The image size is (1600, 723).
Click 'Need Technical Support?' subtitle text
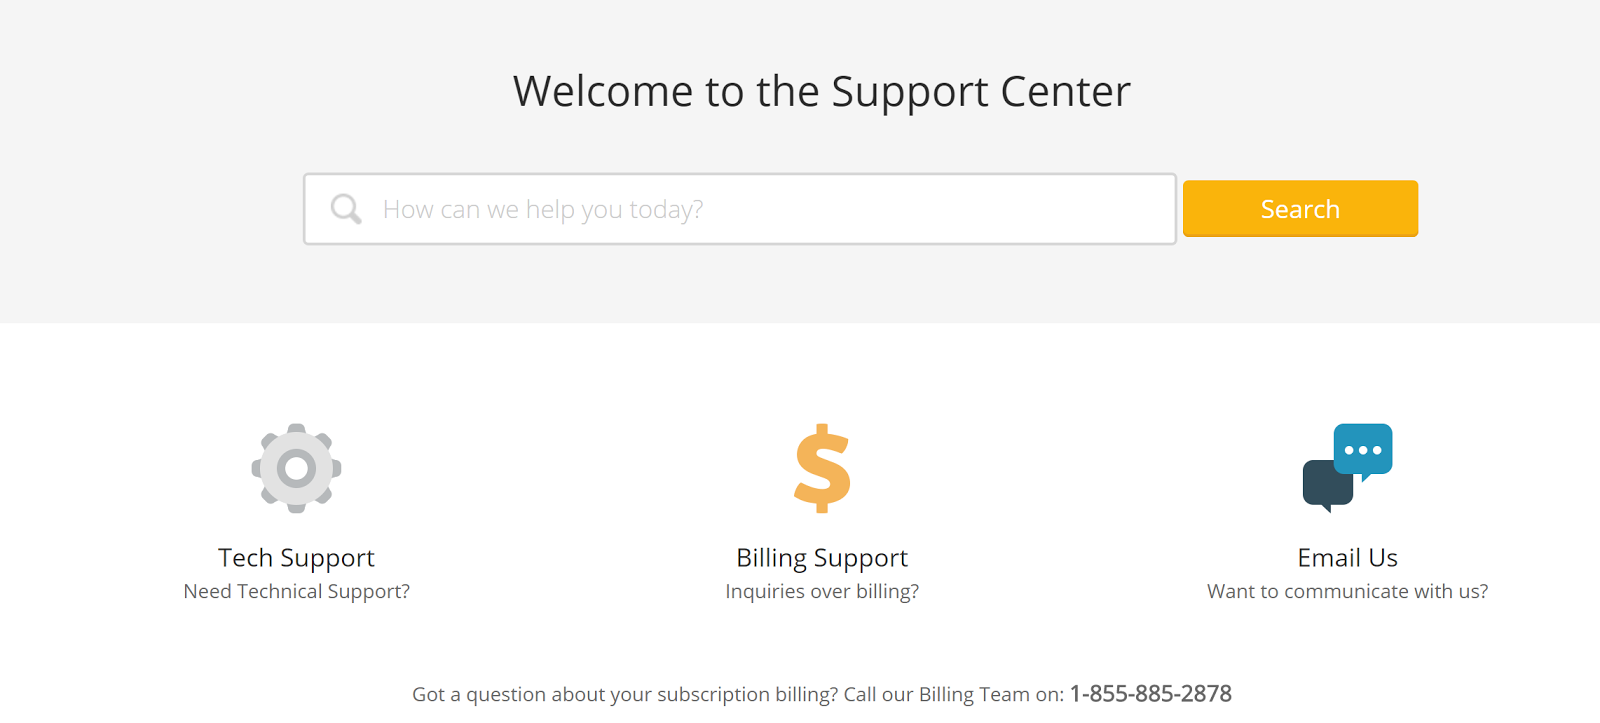[296, 592]
